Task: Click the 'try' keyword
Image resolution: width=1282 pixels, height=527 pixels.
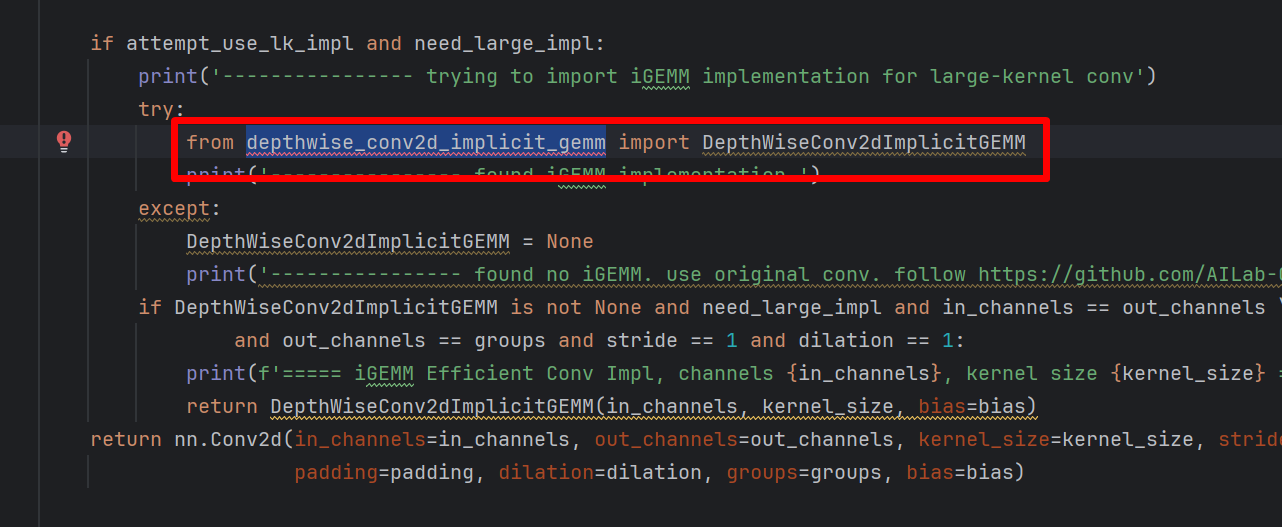Action: pos(156,109)
